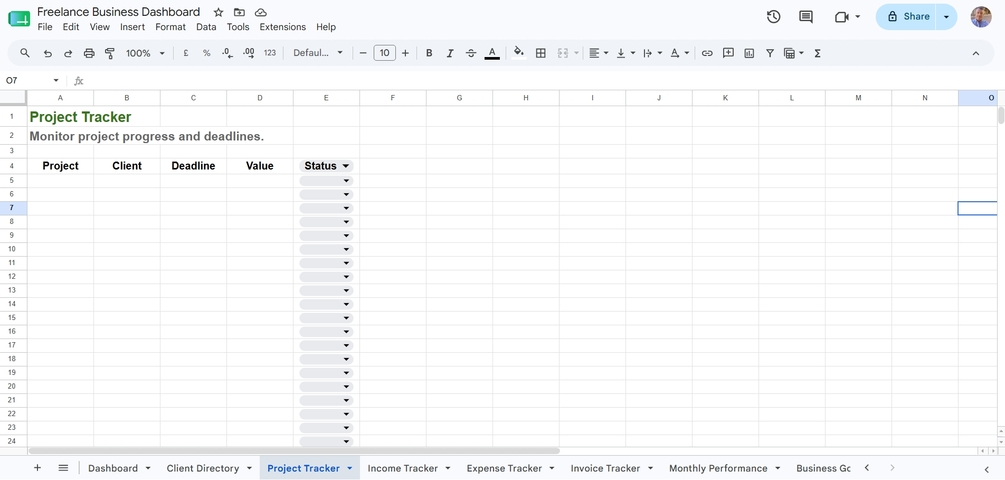Image resolution: width=1005 pixels, height=480 pixels.
Task: Open the account profile picture
Action: pos(981,17)
